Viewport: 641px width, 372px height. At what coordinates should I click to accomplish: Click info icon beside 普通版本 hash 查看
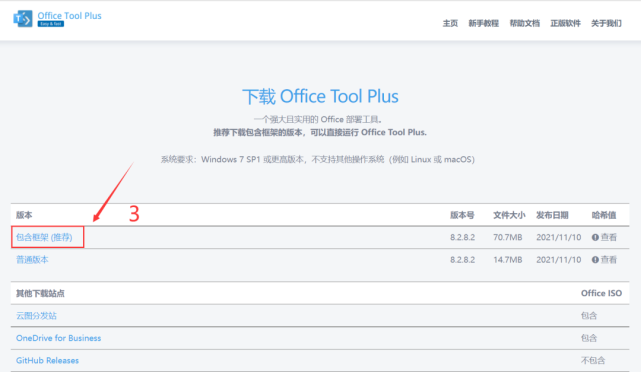click(x=595, y=260)
